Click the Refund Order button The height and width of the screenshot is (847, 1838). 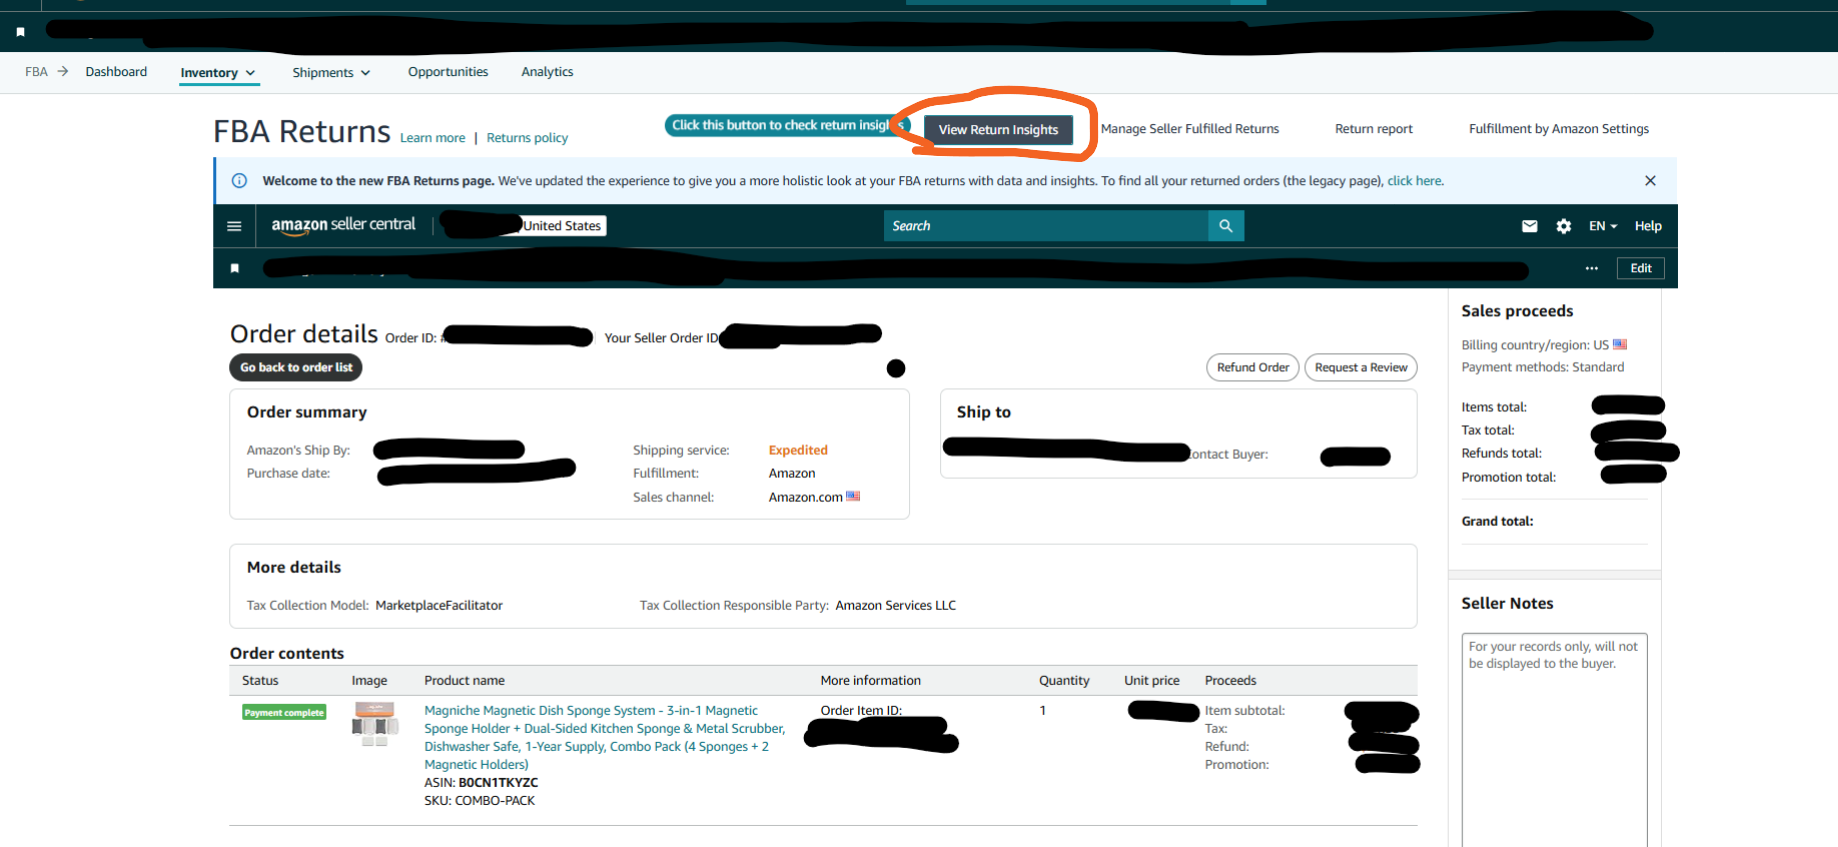pyautogui.click(x=1253, y=367)
